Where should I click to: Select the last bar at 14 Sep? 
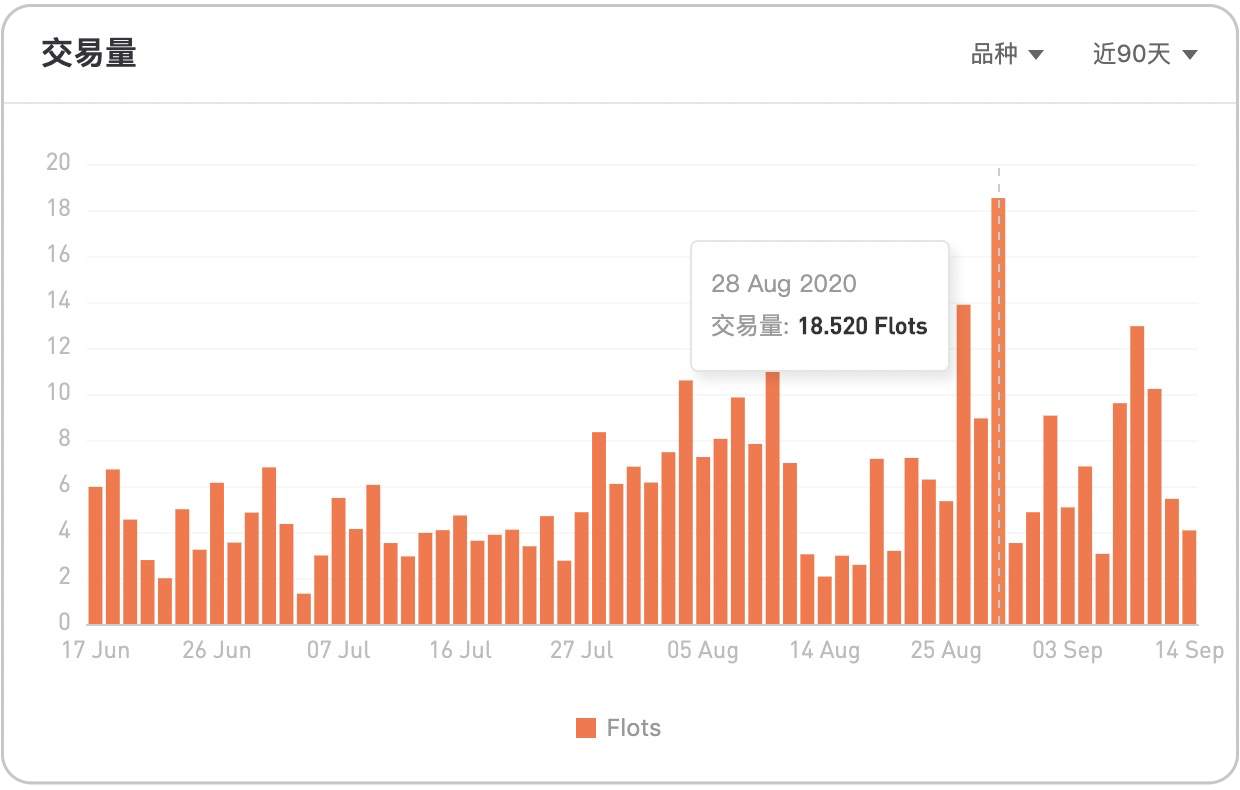pyautogui.click(x=1189, y=578)
